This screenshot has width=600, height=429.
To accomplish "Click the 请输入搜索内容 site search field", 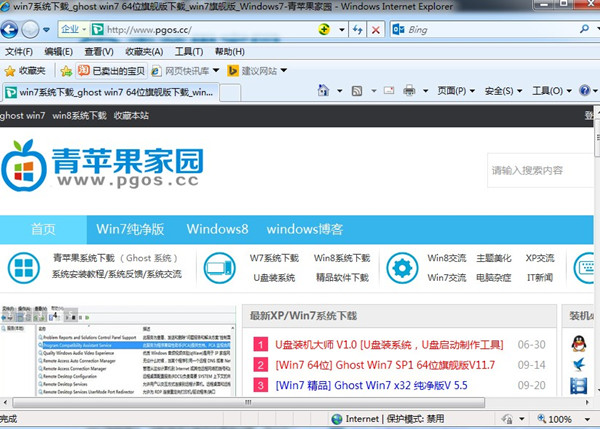I will pyautogui.click(x=540, y=171).
